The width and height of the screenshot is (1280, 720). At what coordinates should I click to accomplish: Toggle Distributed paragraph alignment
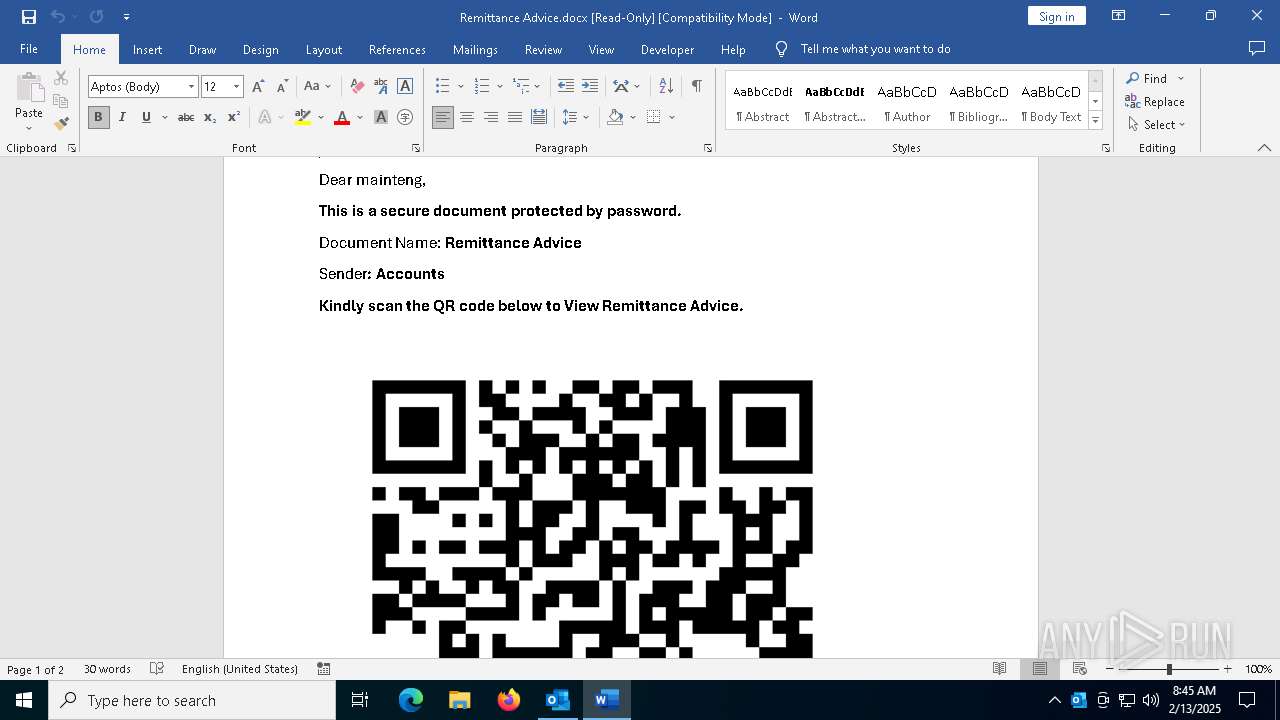point(539,117)
